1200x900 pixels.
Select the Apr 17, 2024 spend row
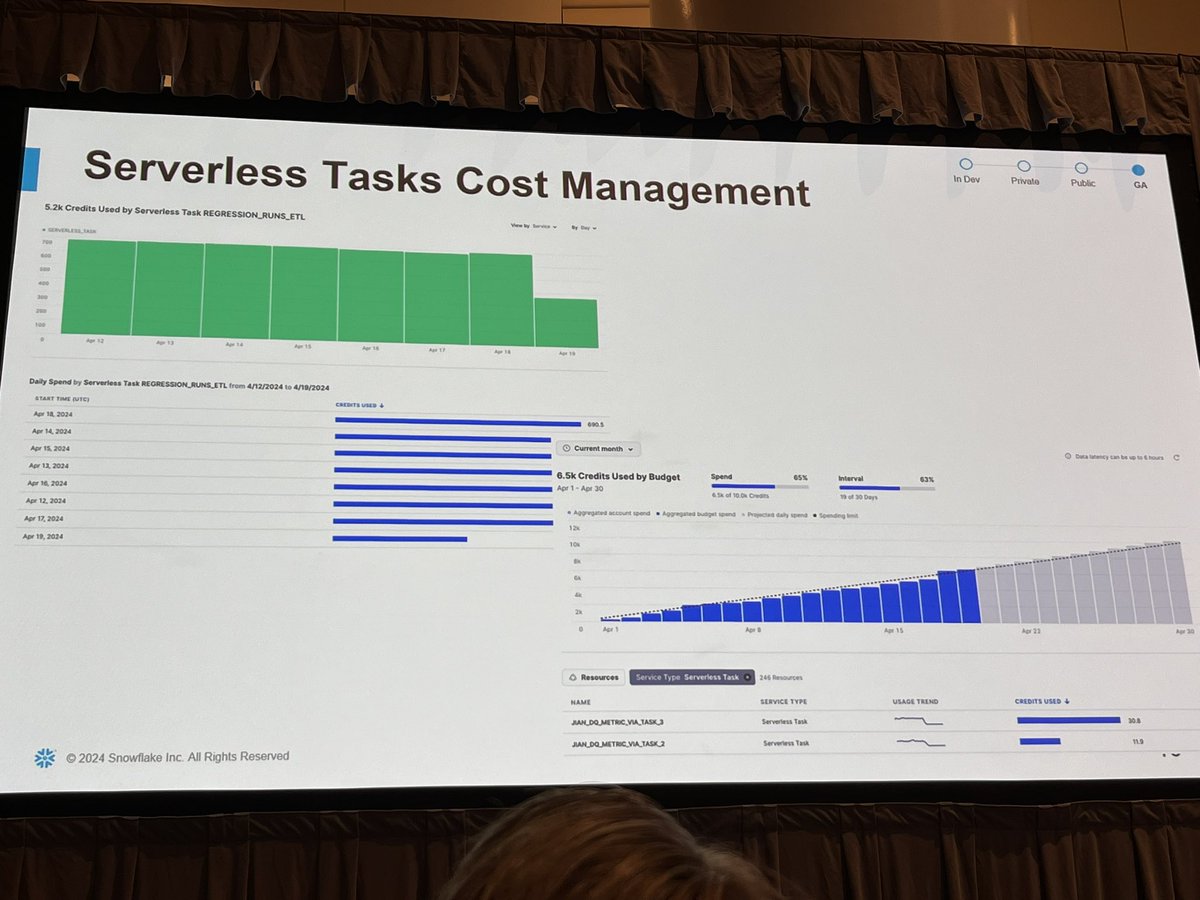290,519
